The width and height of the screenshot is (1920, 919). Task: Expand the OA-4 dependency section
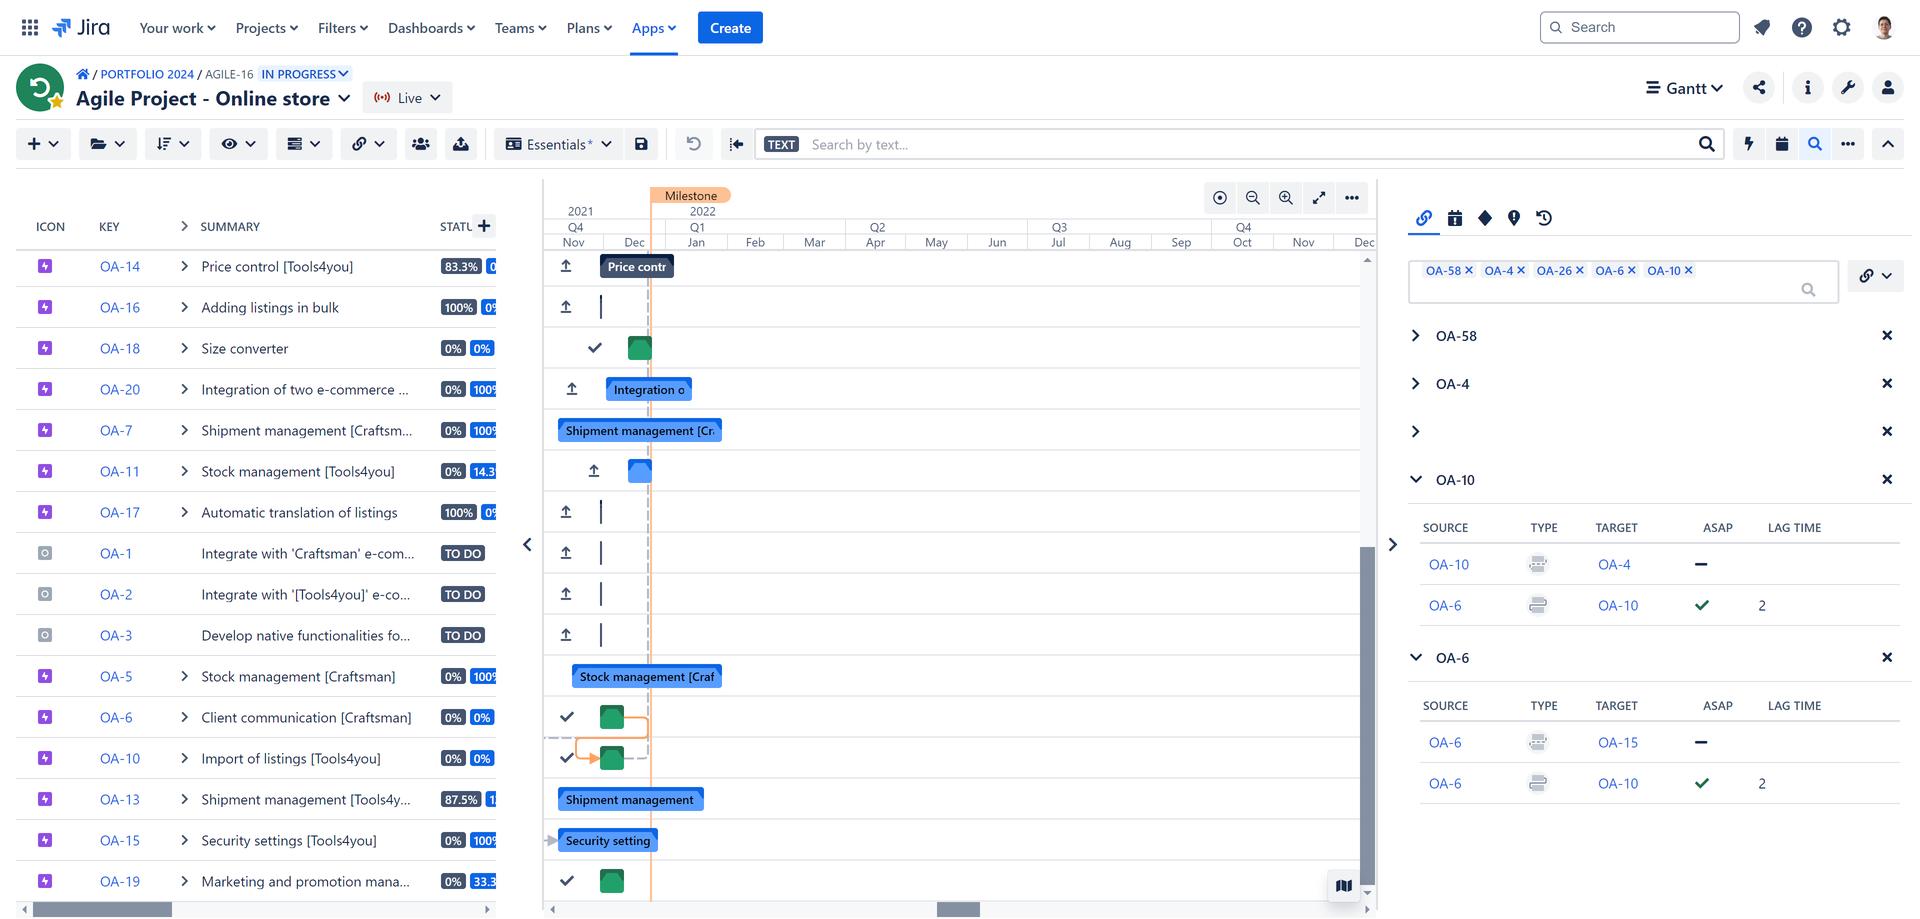tap(1415, 384)
